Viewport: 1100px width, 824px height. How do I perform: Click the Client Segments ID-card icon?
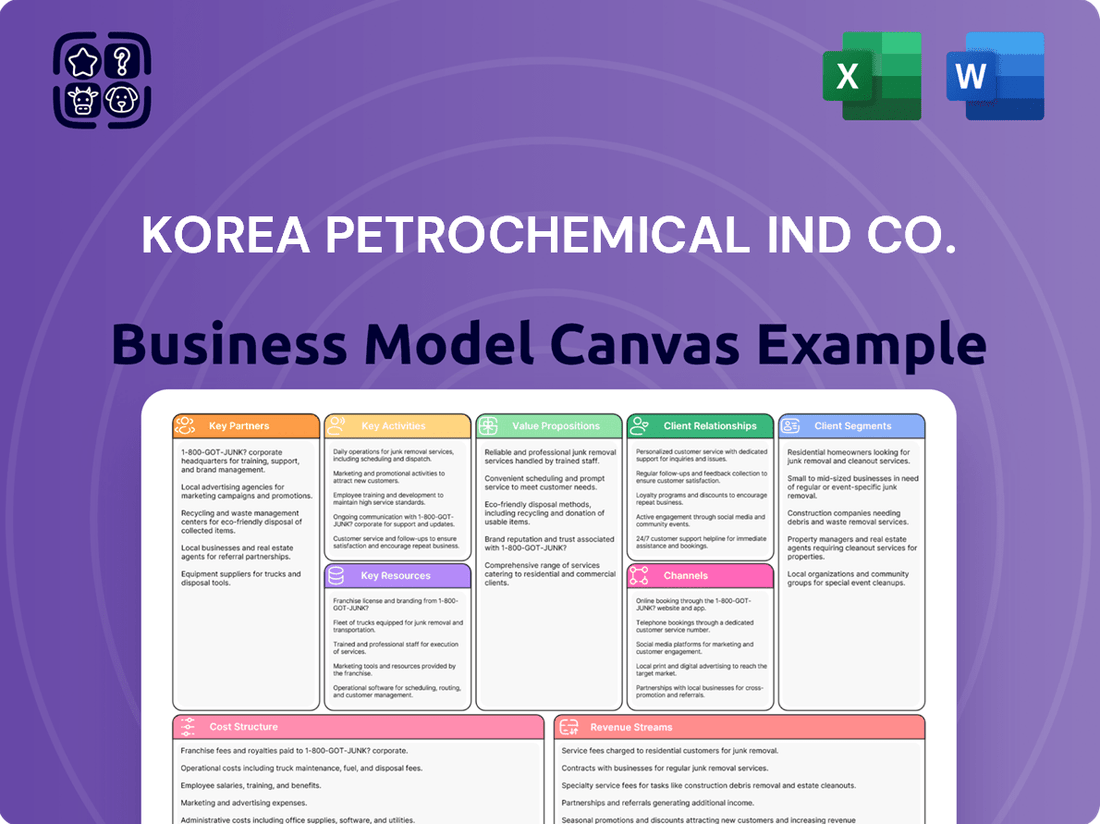pyautogui.click(x=791, y=425)
